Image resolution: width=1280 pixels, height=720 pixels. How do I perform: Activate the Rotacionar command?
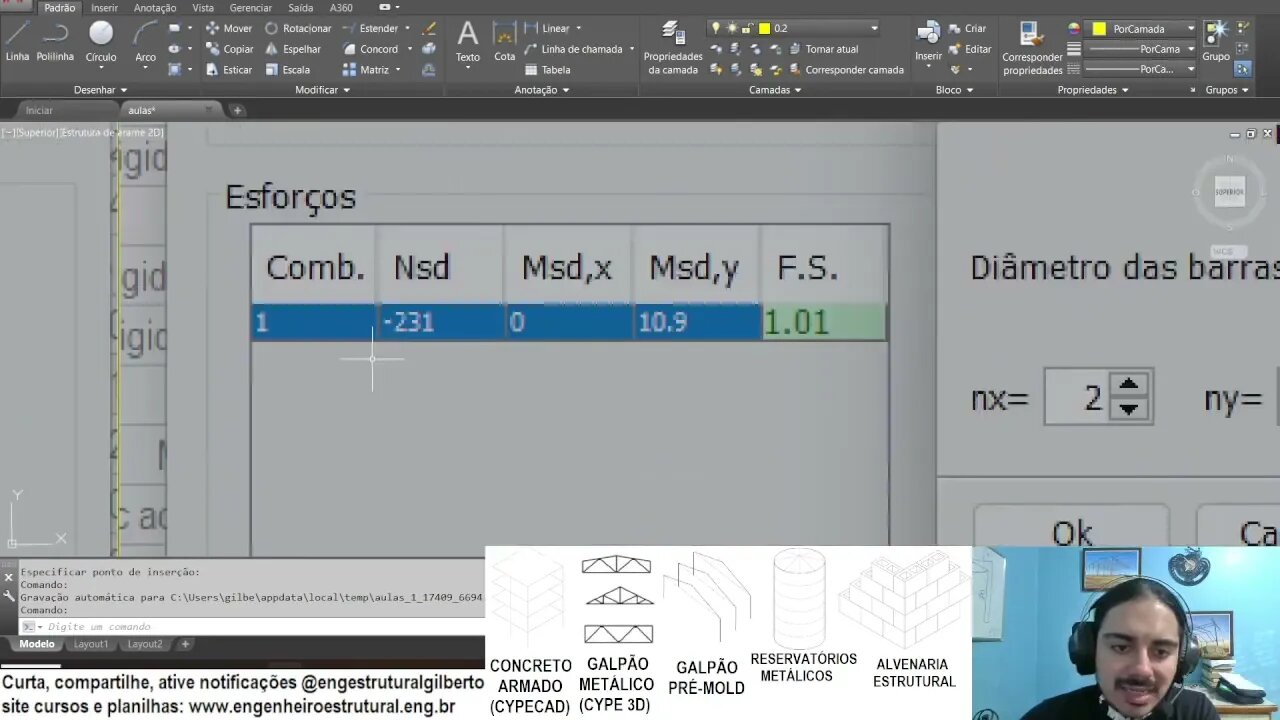point(298,28)
